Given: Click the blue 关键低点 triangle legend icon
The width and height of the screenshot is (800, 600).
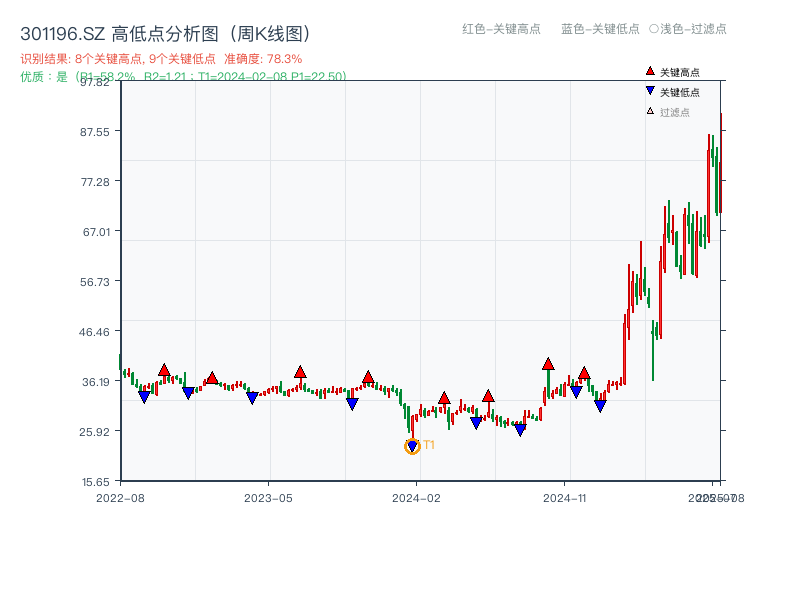Looking at the screenshot, I should [649, 91].
